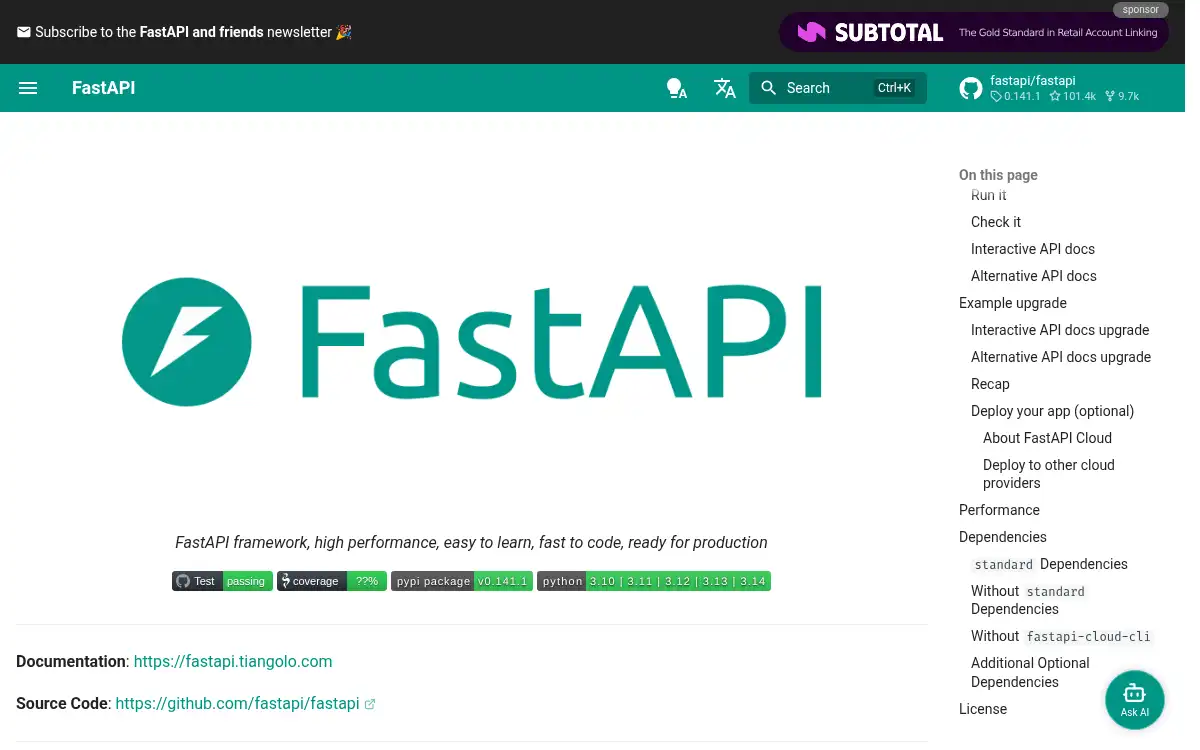
Task: Go to Deploy your app (optional)
Action: 1053,411
